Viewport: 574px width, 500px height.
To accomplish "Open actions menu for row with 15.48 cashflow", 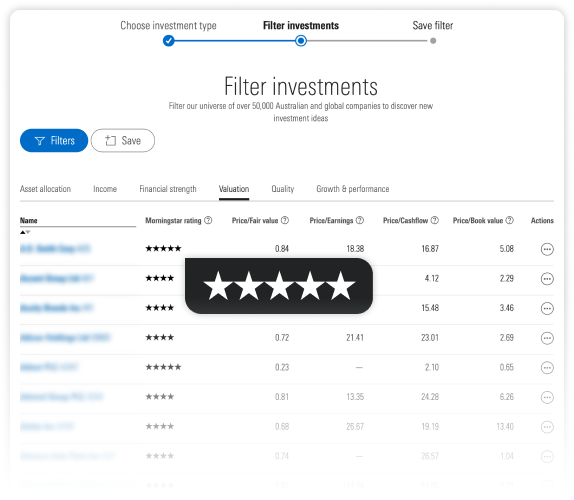I will click(x=547, y=309).
